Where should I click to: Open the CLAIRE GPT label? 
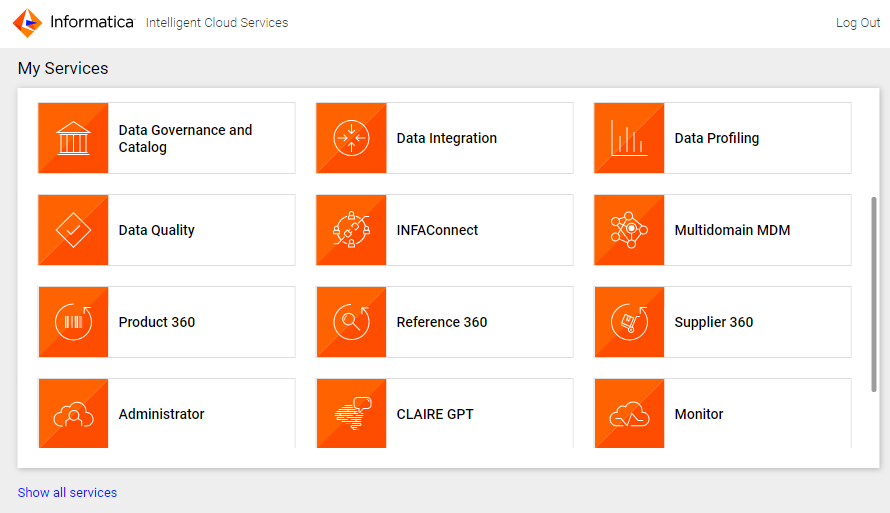click(x=435, y=414)
